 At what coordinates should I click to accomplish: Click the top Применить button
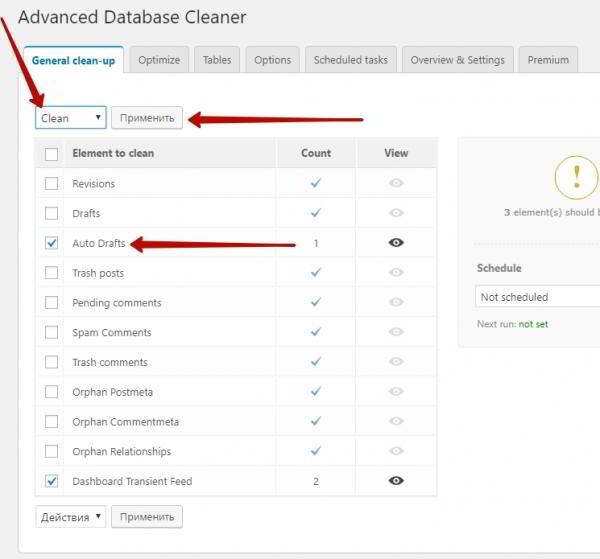click(x=147, y=117)
